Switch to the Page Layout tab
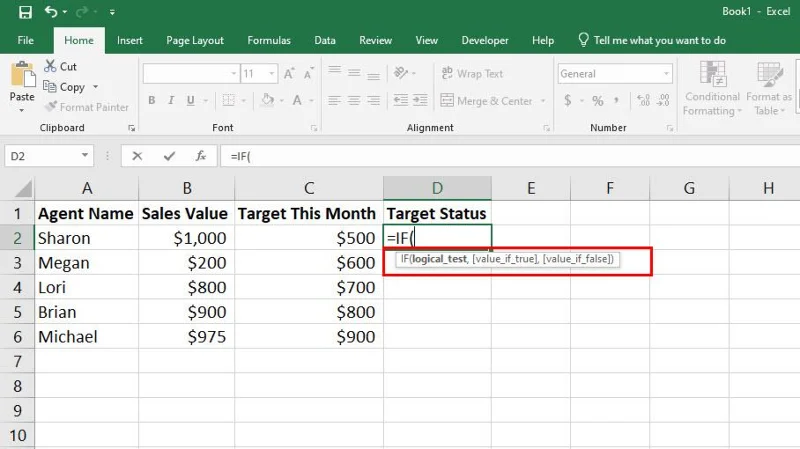Screen dimensions: 800x449 point(195,40)
